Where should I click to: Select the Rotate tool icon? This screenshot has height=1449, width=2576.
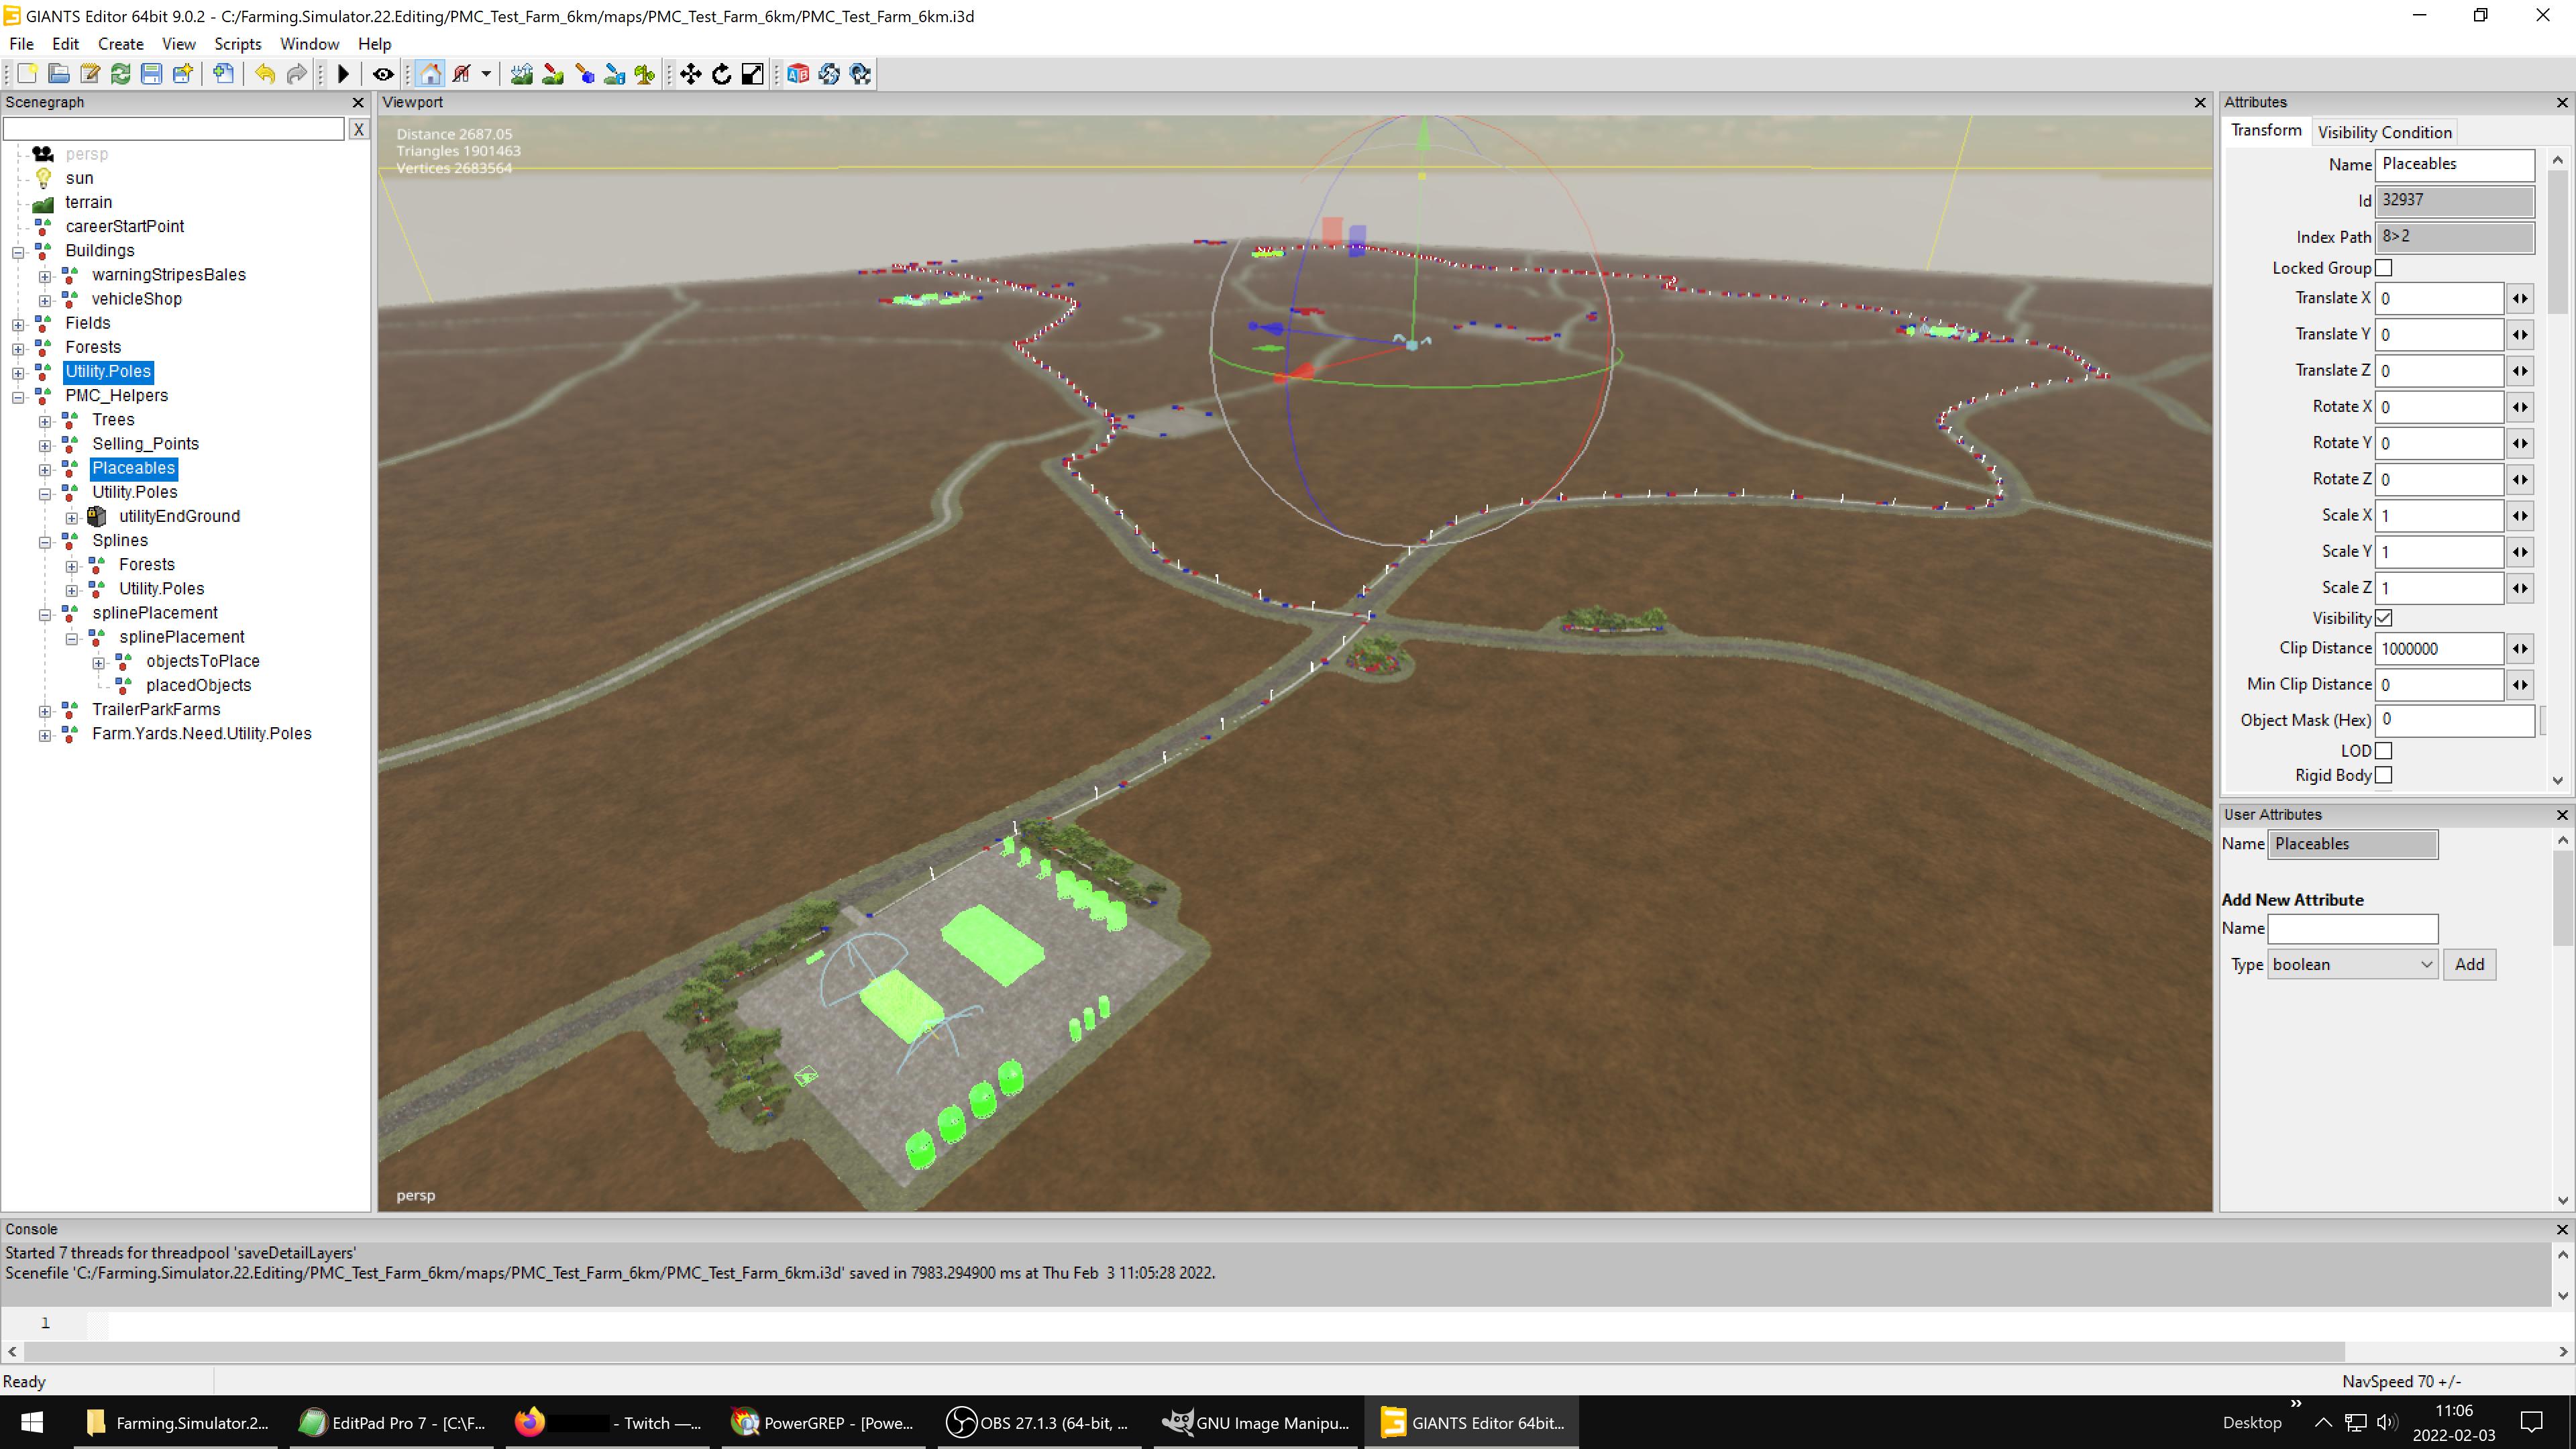(722, 74)
